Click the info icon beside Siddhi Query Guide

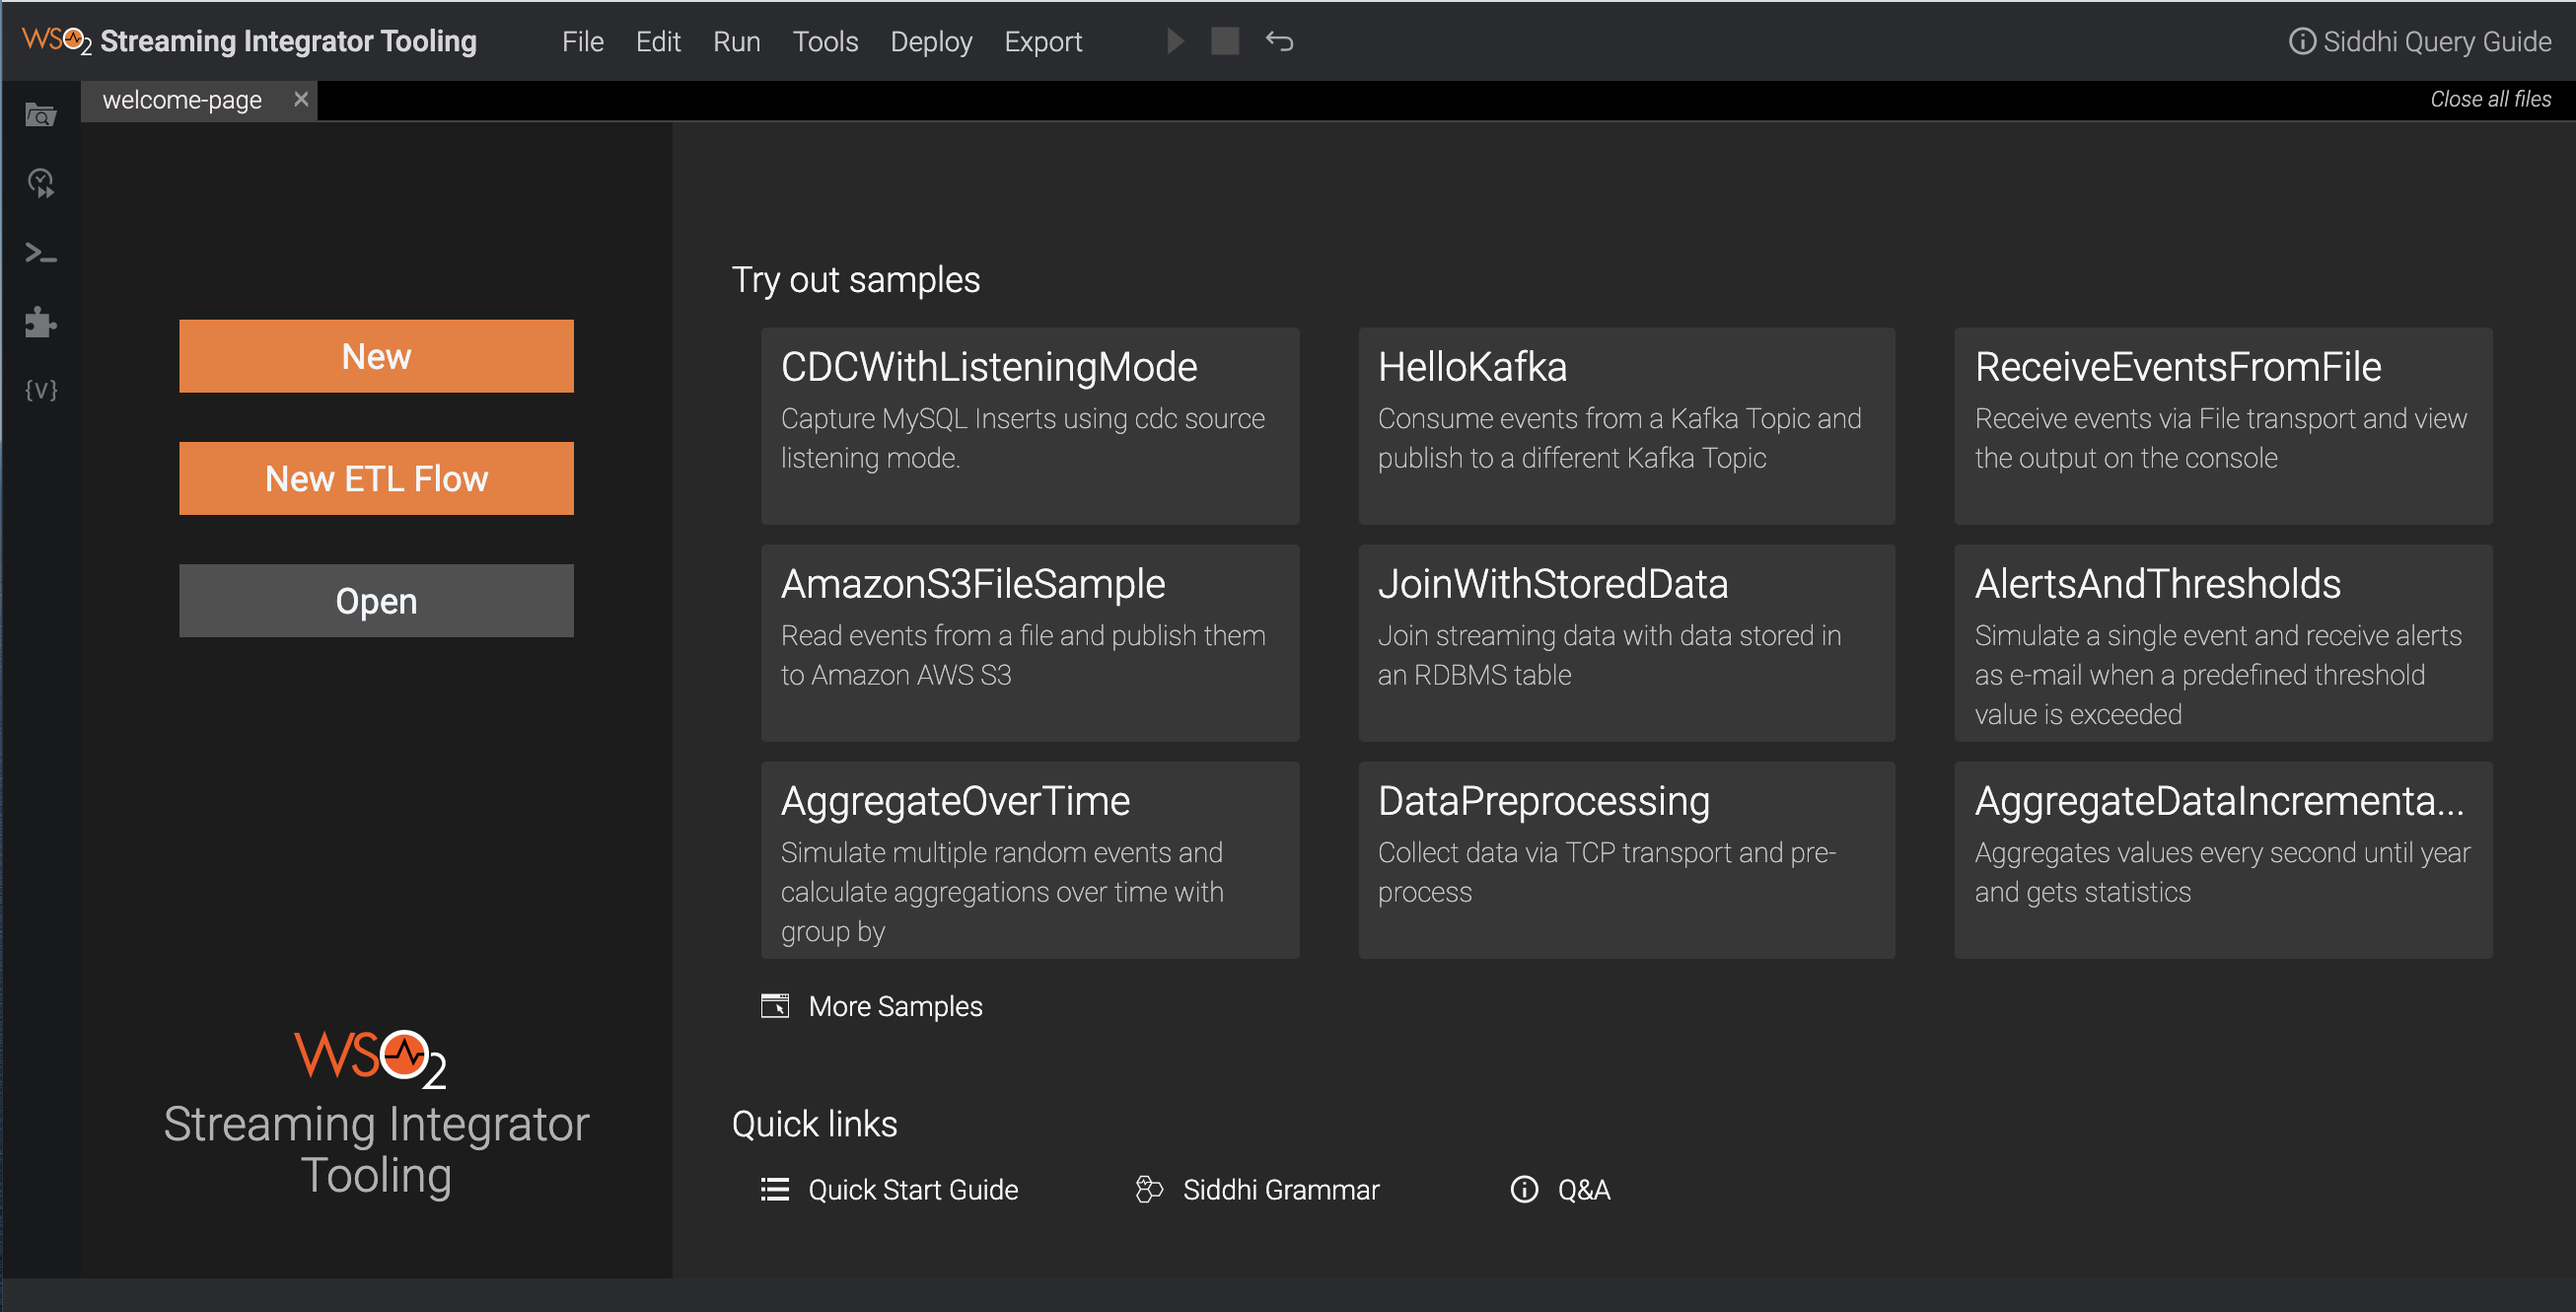pos(2302,41)
